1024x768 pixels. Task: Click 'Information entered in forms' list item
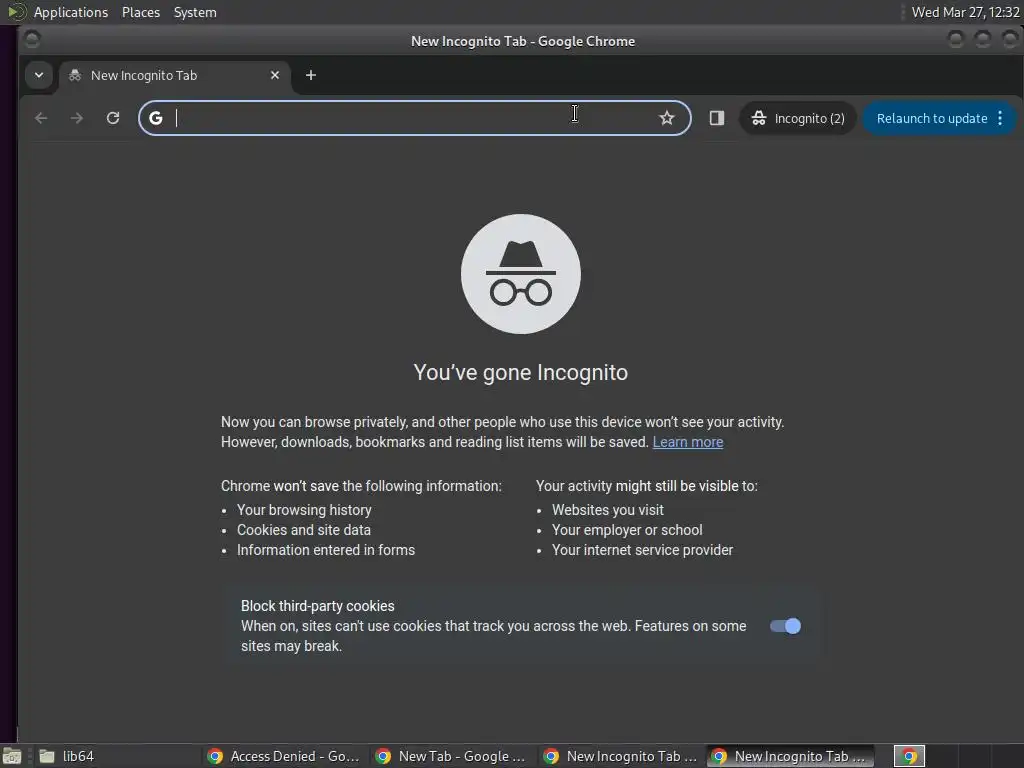pyautogui.click(x=326, y=551)
